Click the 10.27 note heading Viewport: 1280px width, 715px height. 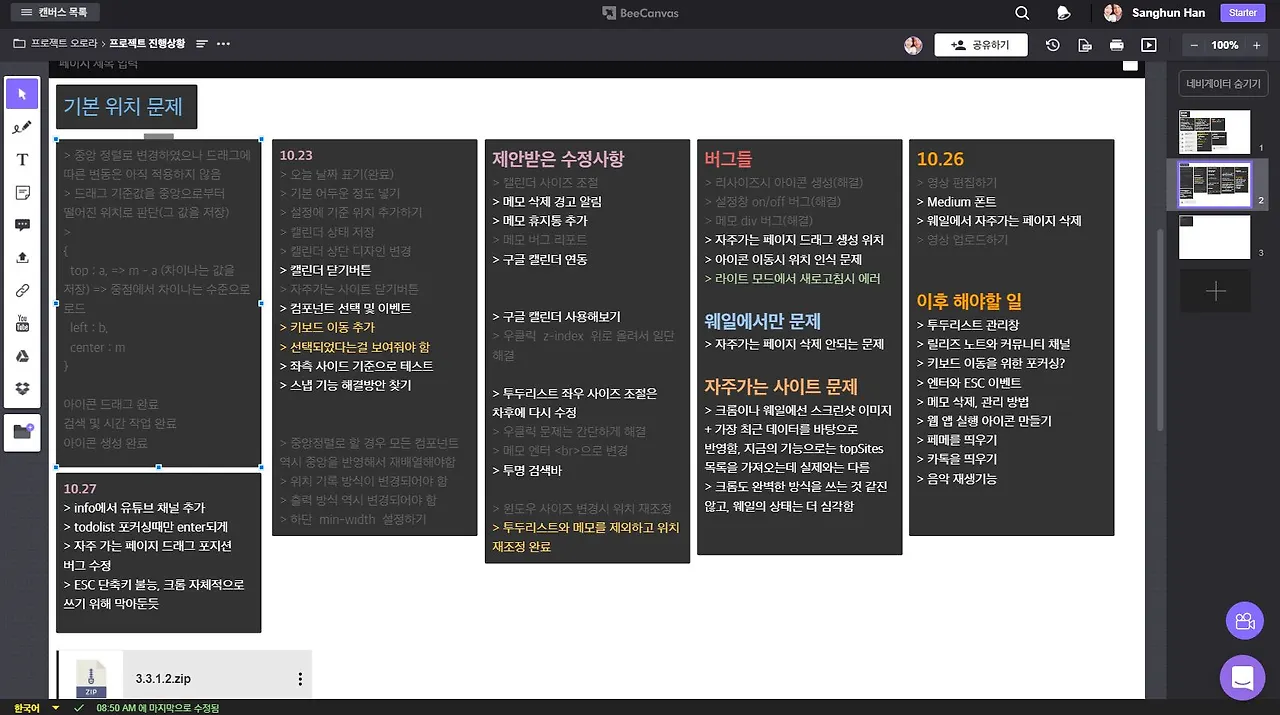[x=80, y=488]
